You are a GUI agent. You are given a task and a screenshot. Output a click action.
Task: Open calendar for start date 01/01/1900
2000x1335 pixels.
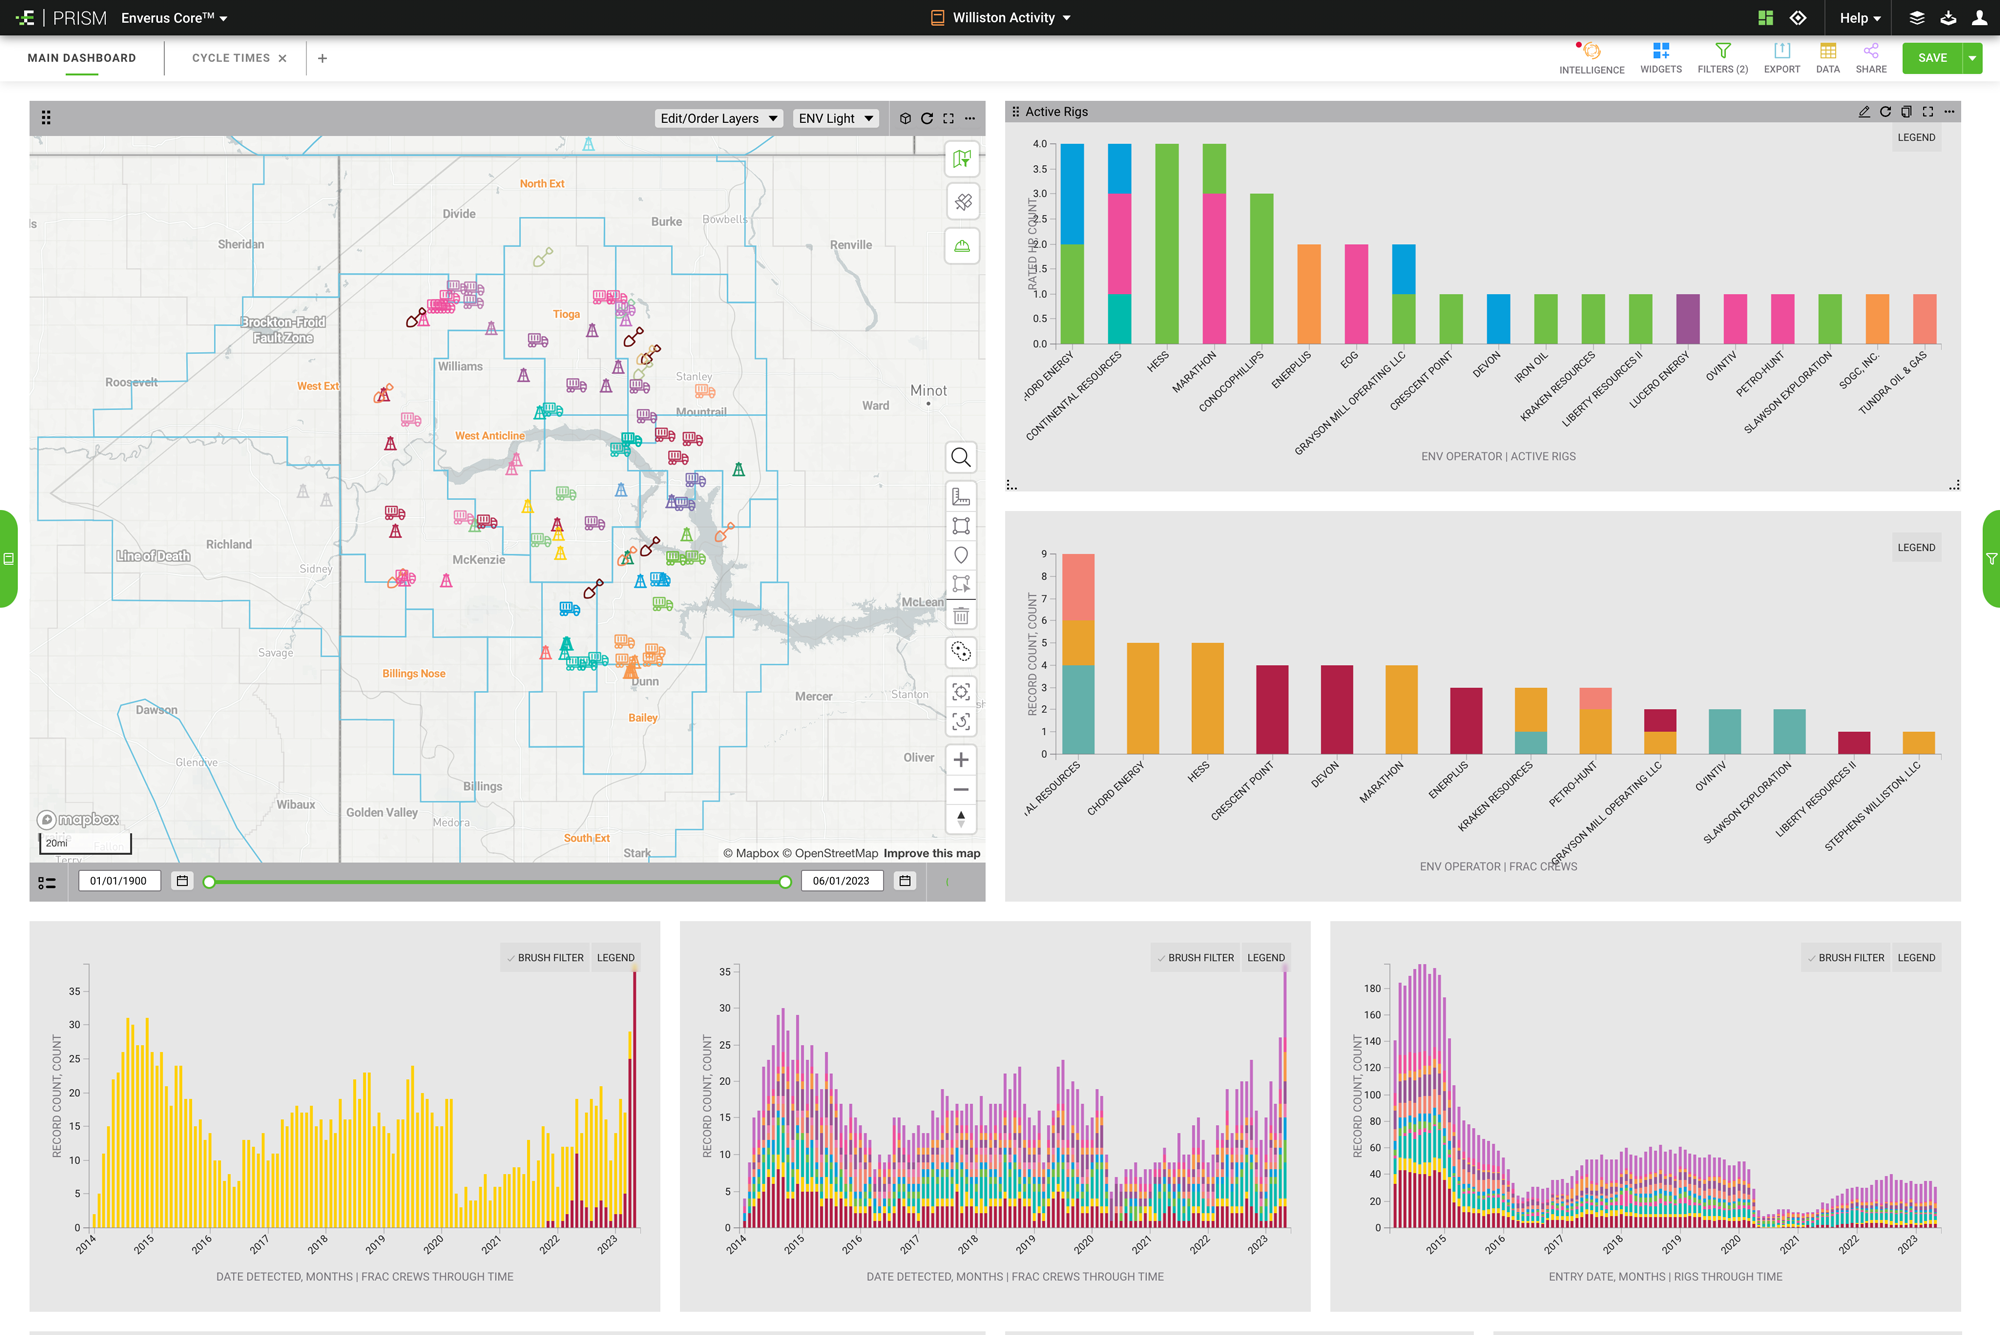[182, 881]
